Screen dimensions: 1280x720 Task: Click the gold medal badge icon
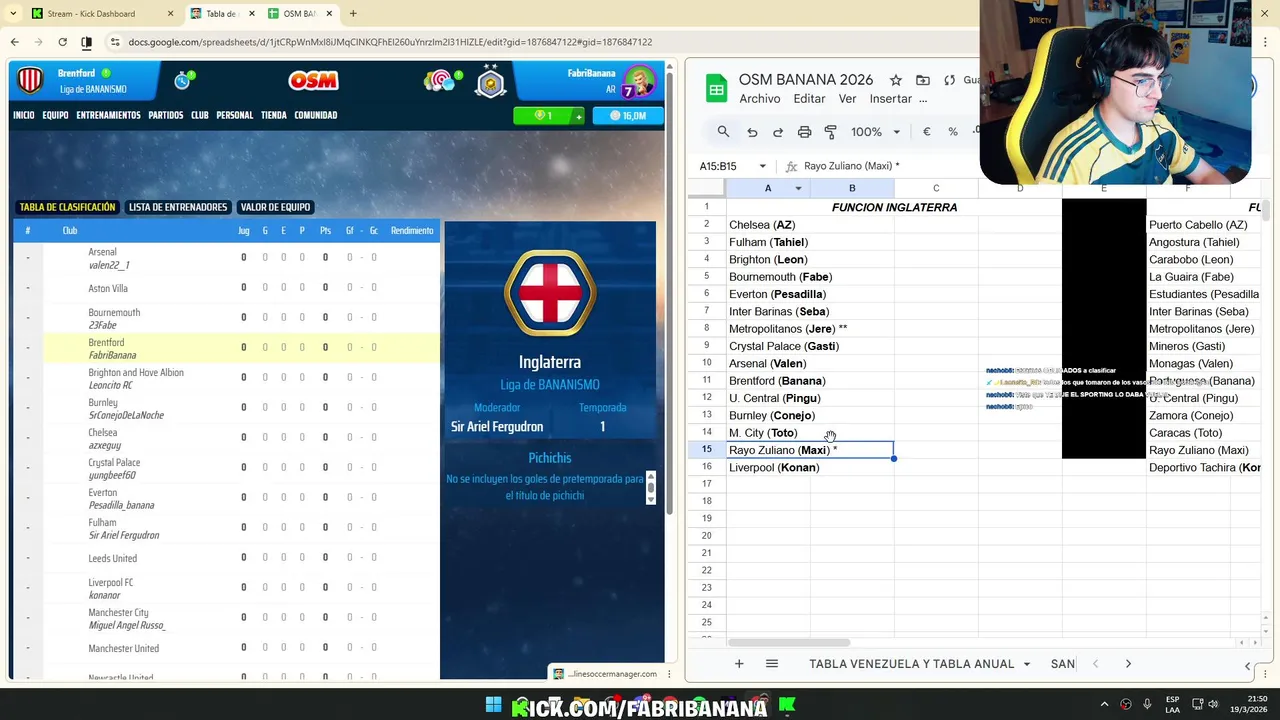[490, 84]
